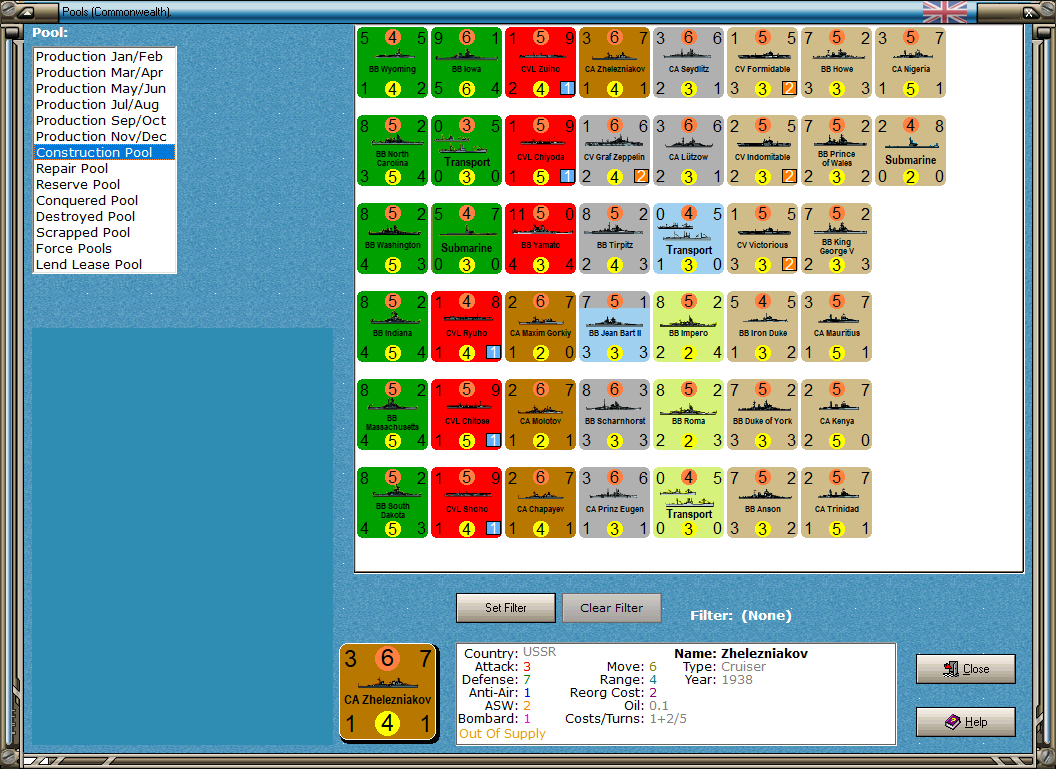Pick the BB Iron Duke counter
This screenshot has width=1056, height=769.
click(x=763, y=327)
